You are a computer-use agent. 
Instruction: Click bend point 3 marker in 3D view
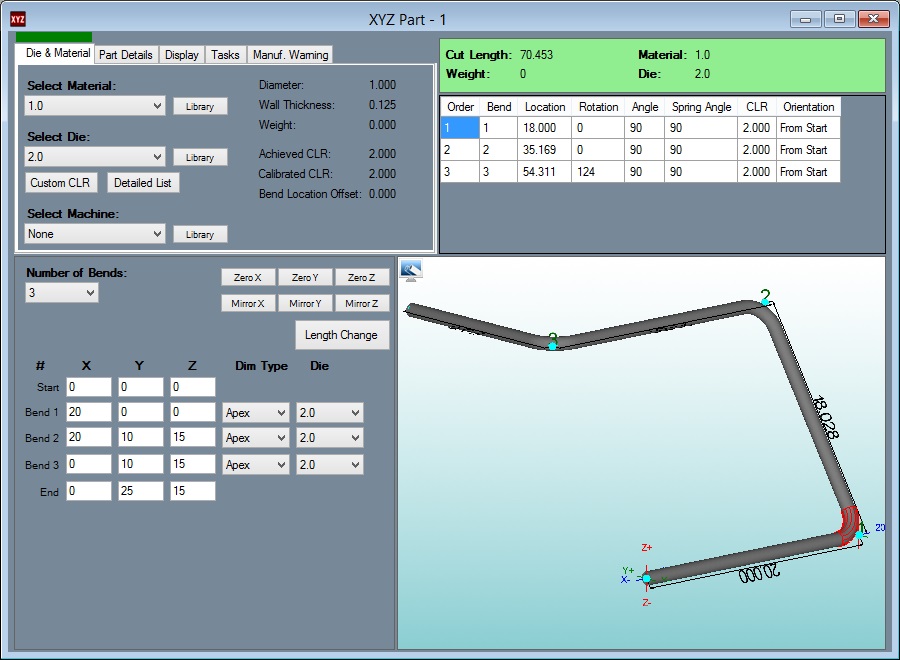552,345
